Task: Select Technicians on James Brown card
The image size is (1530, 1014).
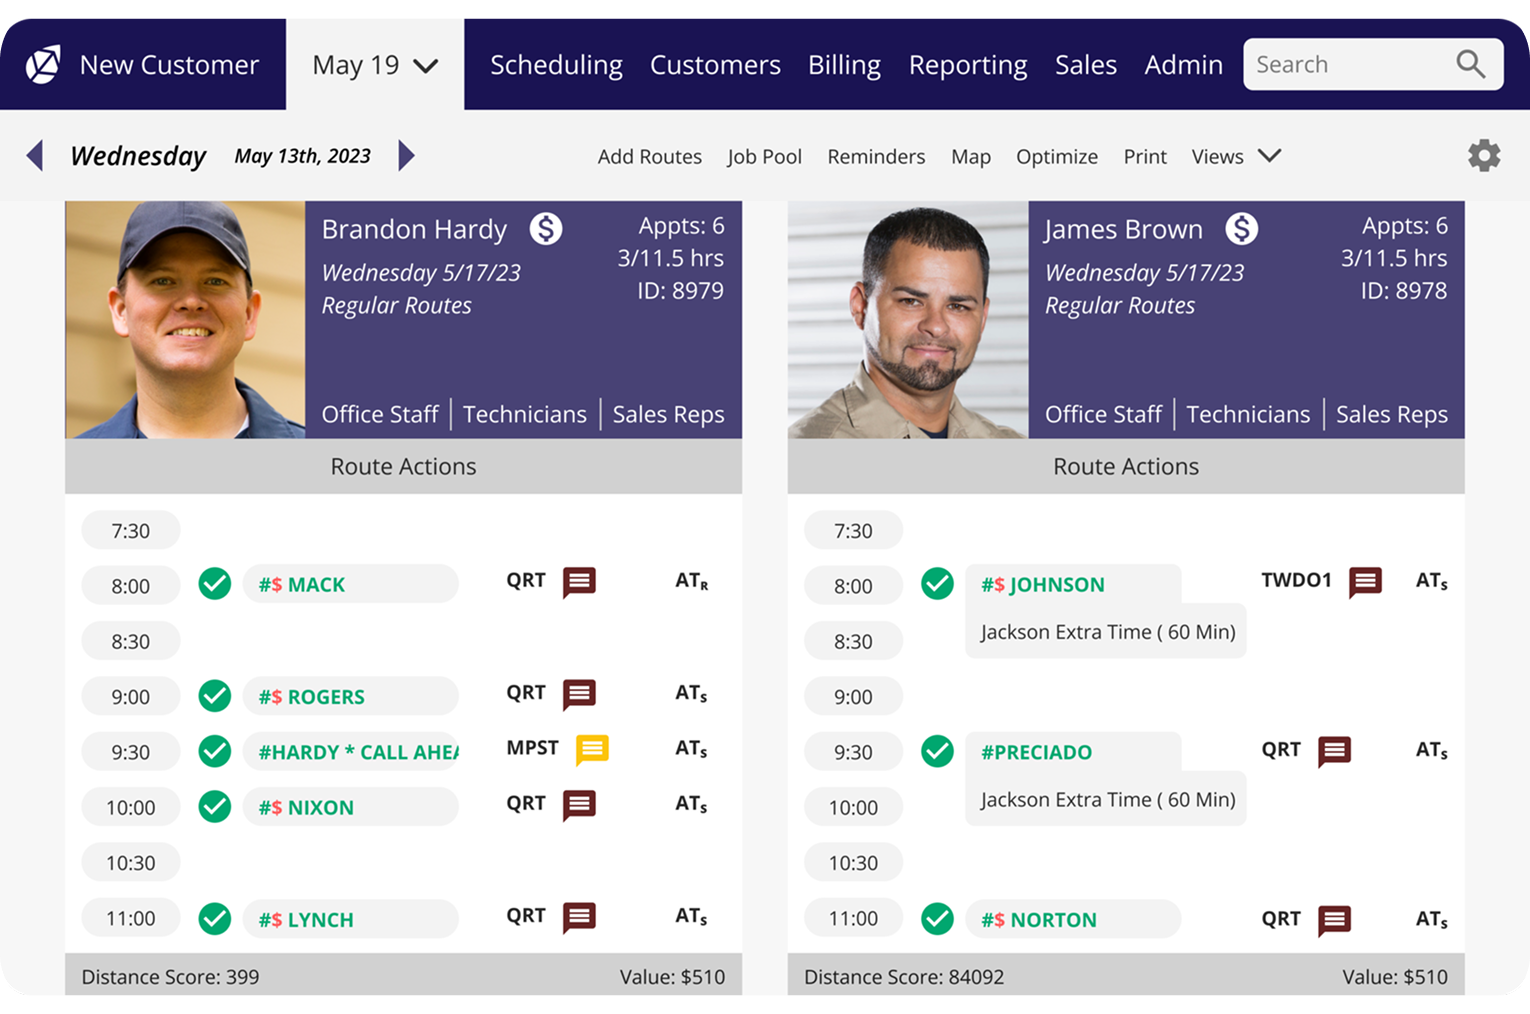Action: pyautogui.click(x=1248, y=414)
